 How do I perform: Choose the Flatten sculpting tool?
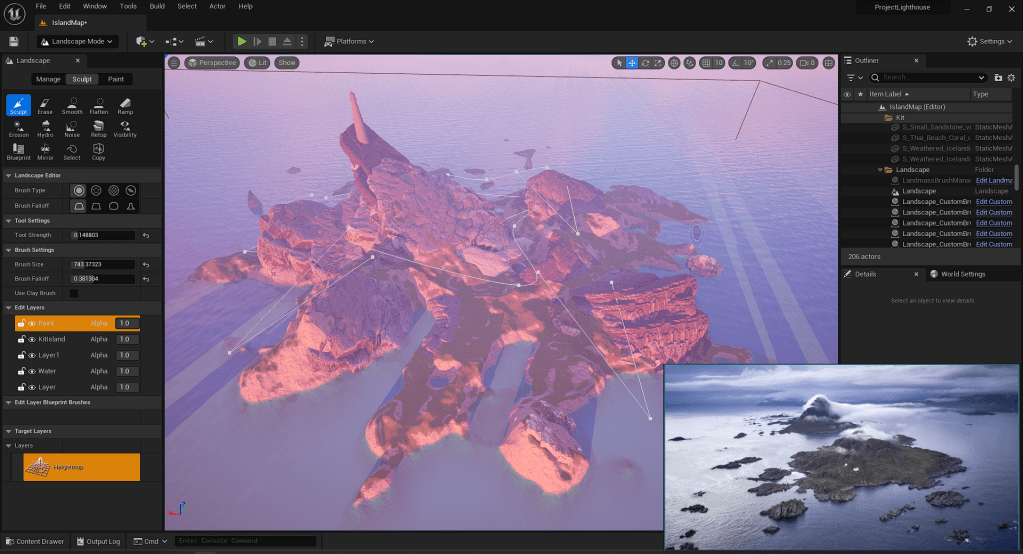pos(98,105)
